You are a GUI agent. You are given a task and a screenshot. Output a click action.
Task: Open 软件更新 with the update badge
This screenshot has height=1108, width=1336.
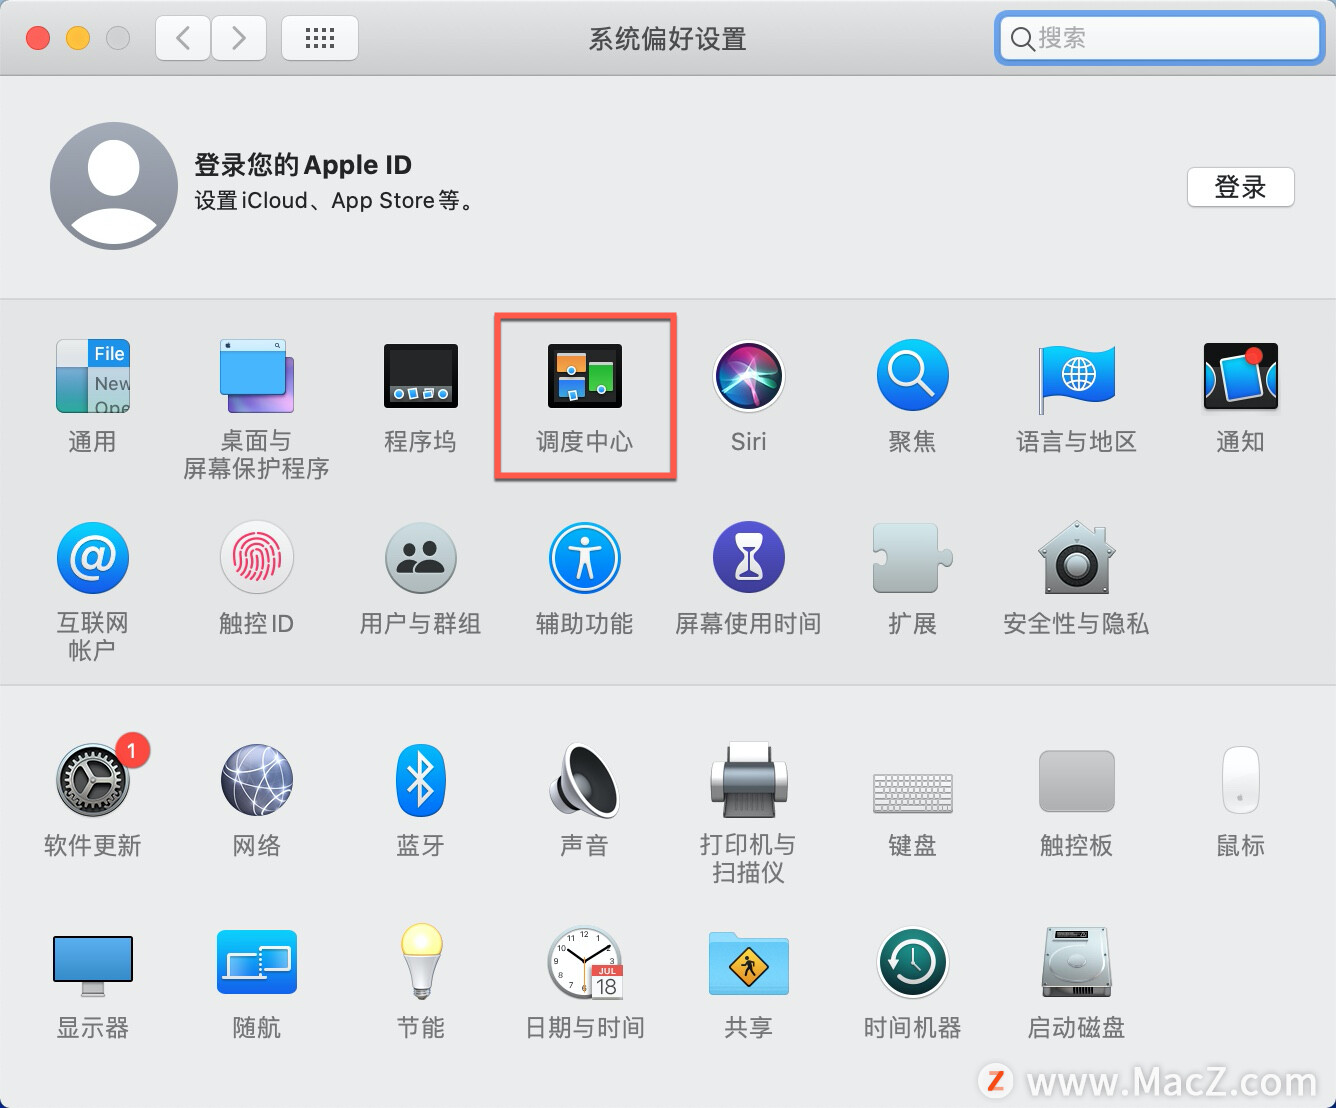click(92, 780)
